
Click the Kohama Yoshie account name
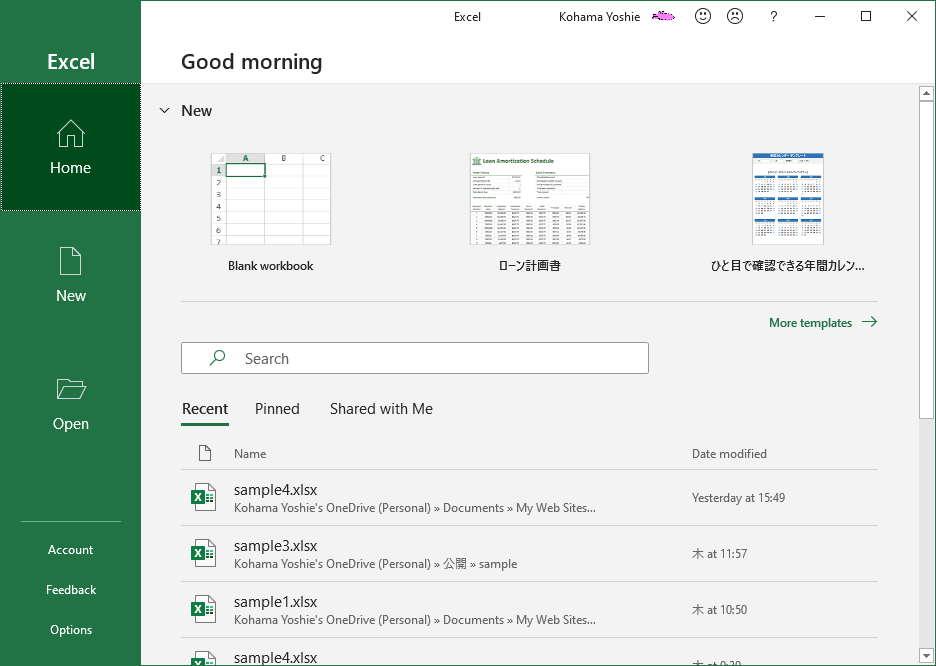[x=599, y=17]
